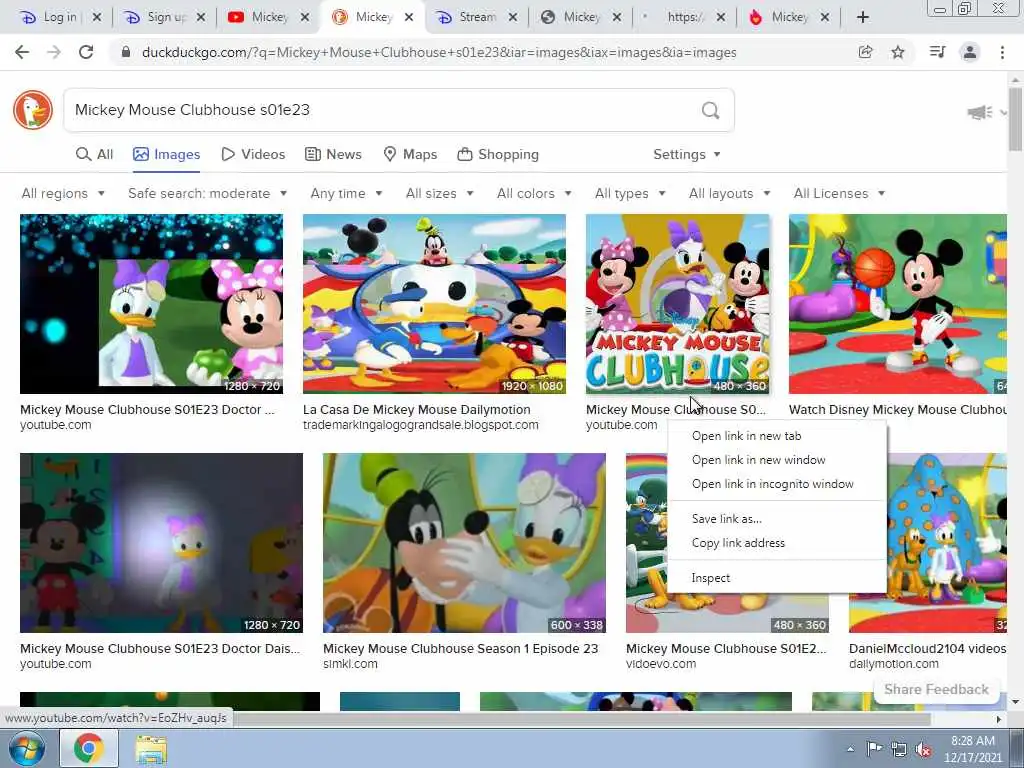Screen dimensions: 1024x768
Task: Expand the All regions filter
Action: (63, 193)
